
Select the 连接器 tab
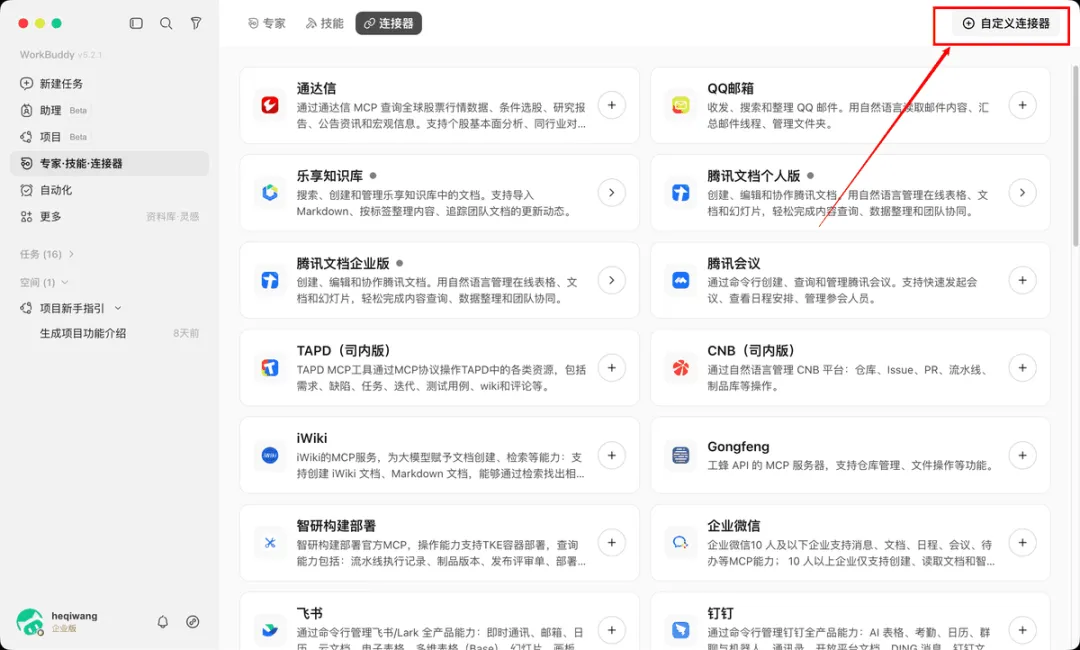point(388,23)
